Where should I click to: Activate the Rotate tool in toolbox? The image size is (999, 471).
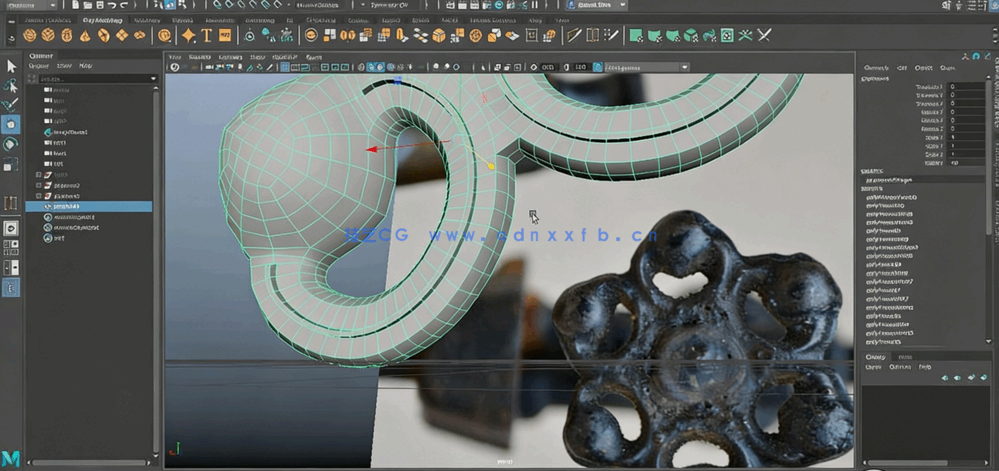click(x=11, y=144)
